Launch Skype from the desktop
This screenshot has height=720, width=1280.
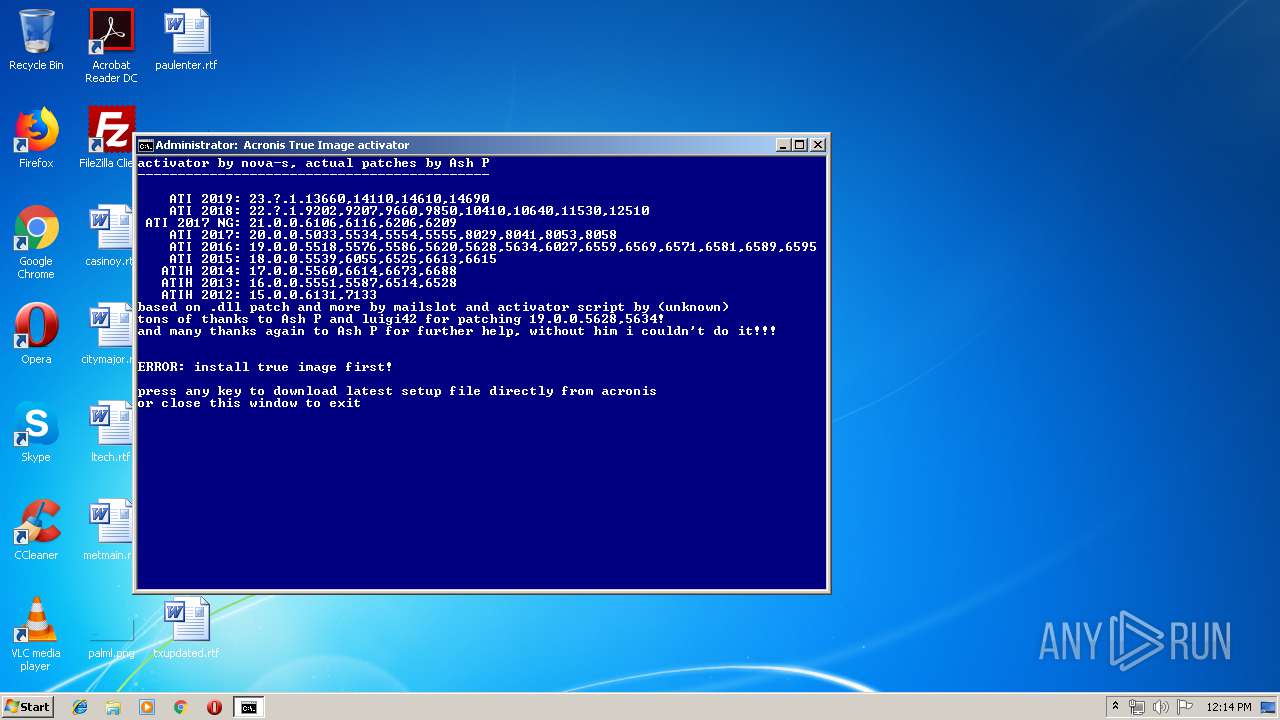(36, 432)
